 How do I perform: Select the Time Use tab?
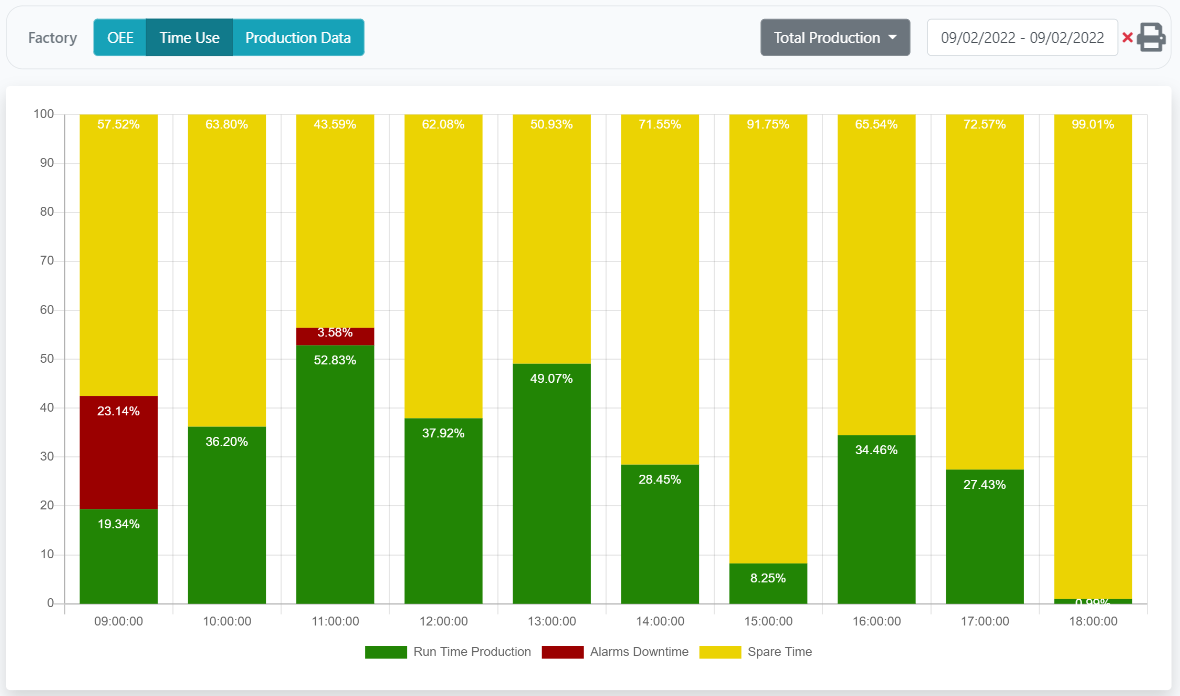click(189, 38)
